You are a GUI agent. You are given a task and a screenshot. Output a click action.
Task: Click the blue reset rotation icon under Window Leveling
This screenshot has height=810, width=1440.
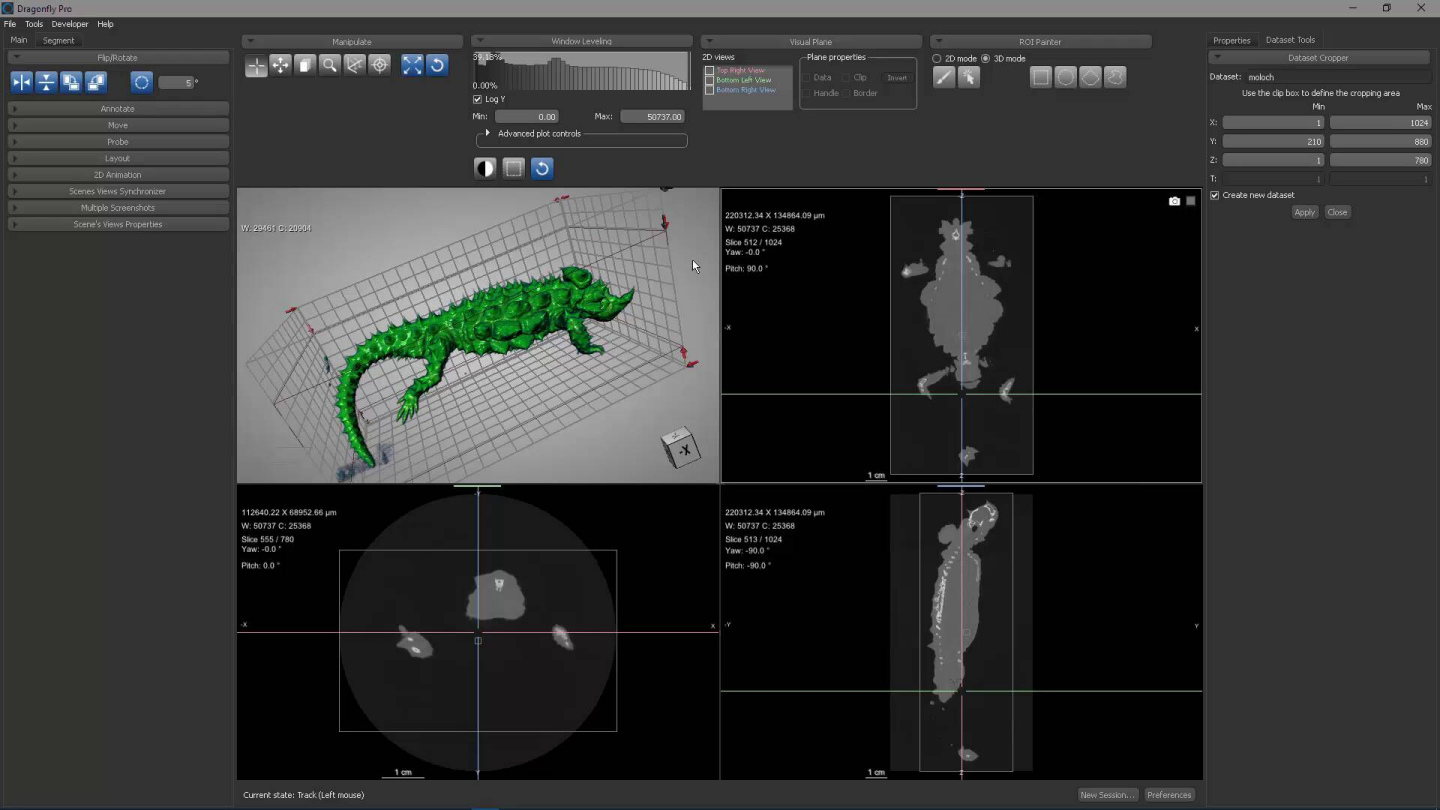[541, 168]
